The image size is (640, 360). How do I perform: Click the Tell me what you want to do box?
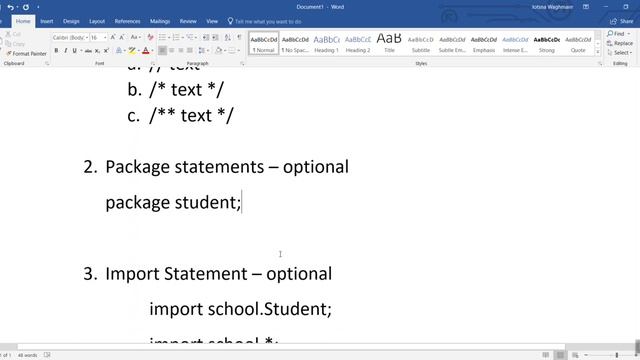pos(264,21)
